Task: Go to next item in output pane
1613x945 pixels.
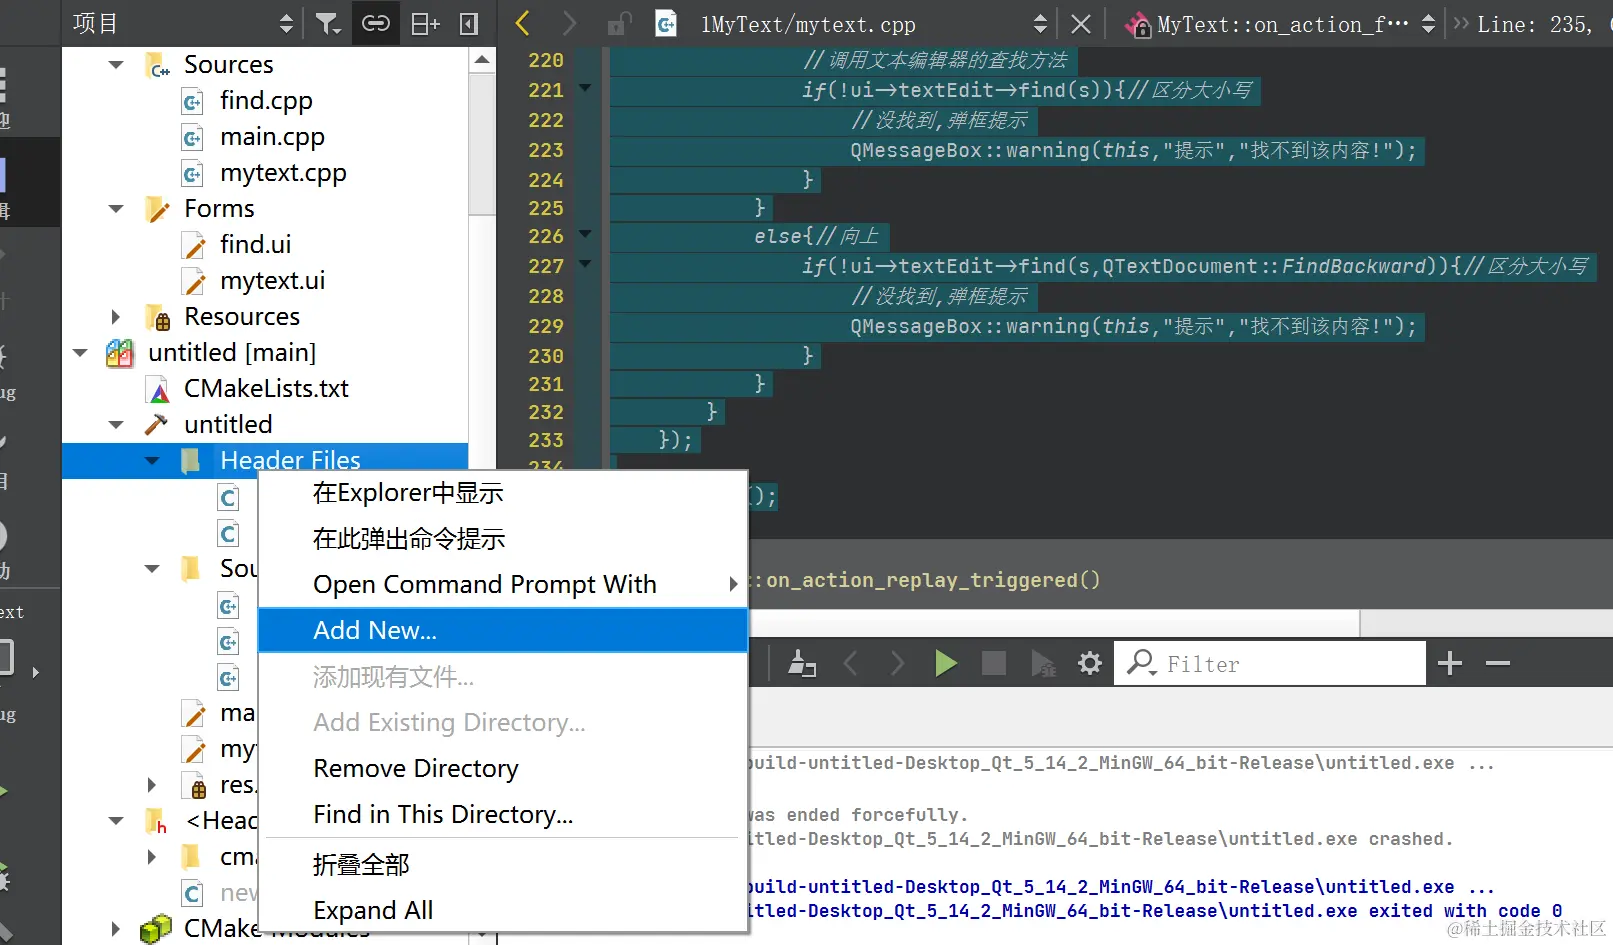Action: point(897,663)
